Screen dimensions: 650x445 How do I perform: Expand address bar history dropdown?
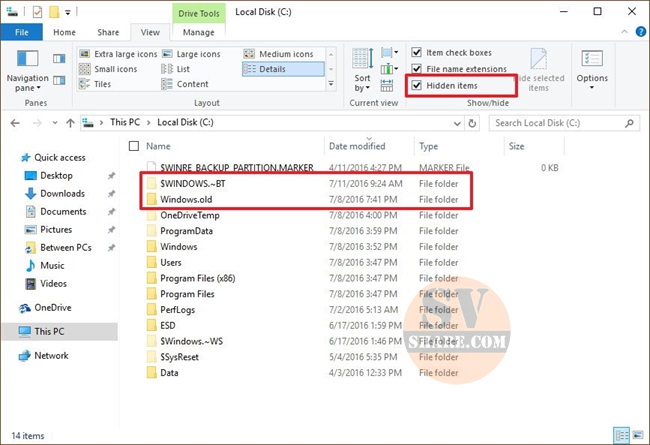tap(457, 123)
